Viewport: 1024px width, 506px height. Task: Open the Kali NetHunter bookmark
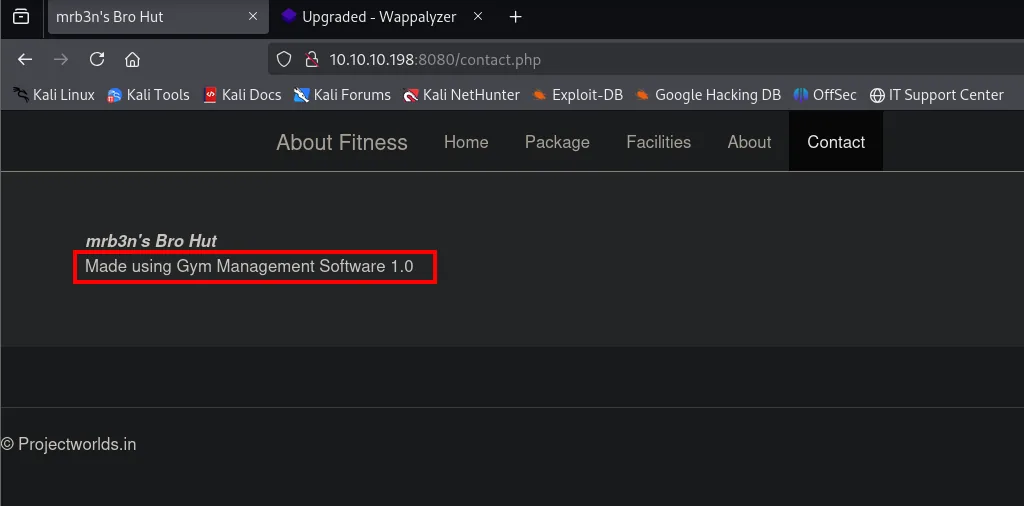(x=461, y=95)
